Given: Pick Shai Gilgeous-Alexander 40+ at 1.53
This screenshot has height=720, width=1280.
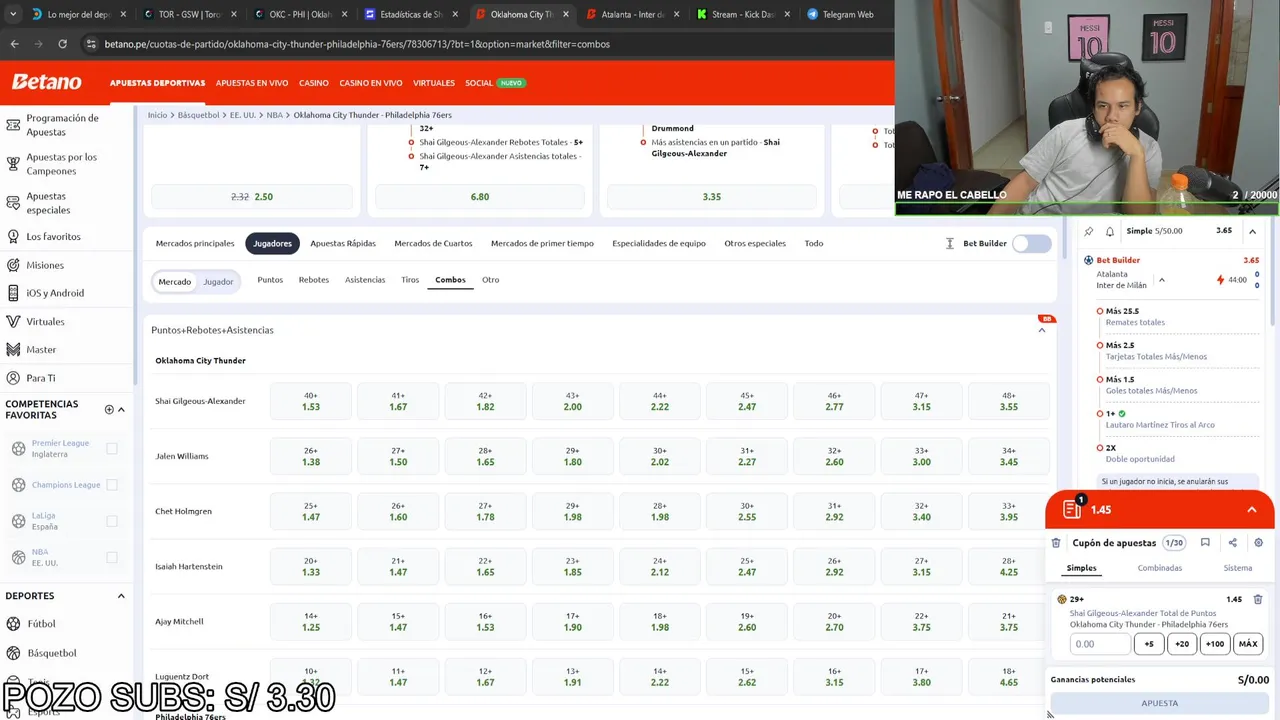Looking at the screenshot, I should [x=311, y=401].
